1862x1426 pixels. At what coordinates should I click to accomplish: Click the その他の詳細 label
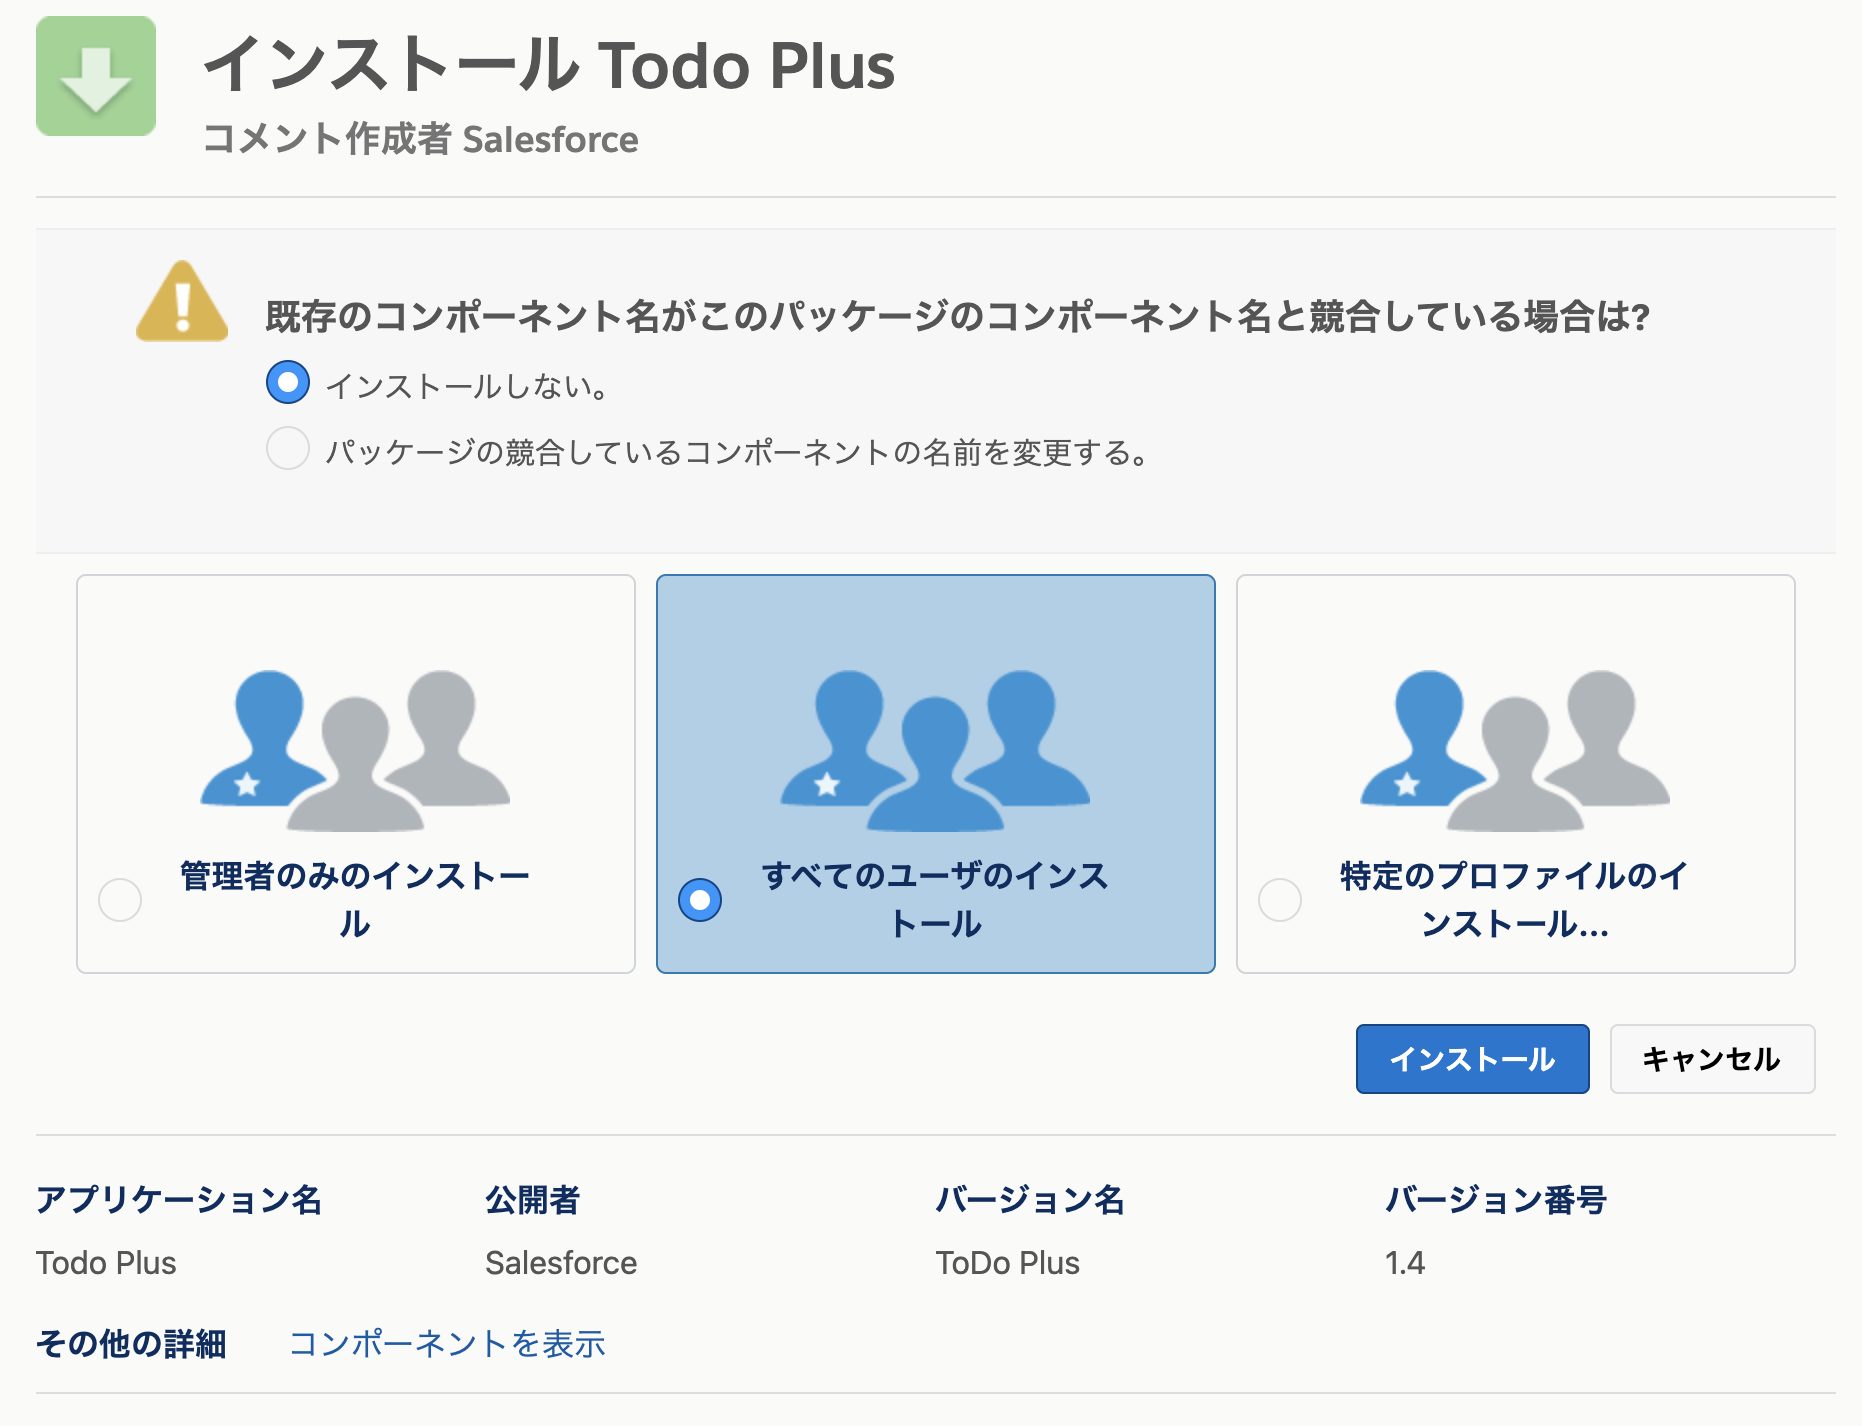[x=131, y=1343]
